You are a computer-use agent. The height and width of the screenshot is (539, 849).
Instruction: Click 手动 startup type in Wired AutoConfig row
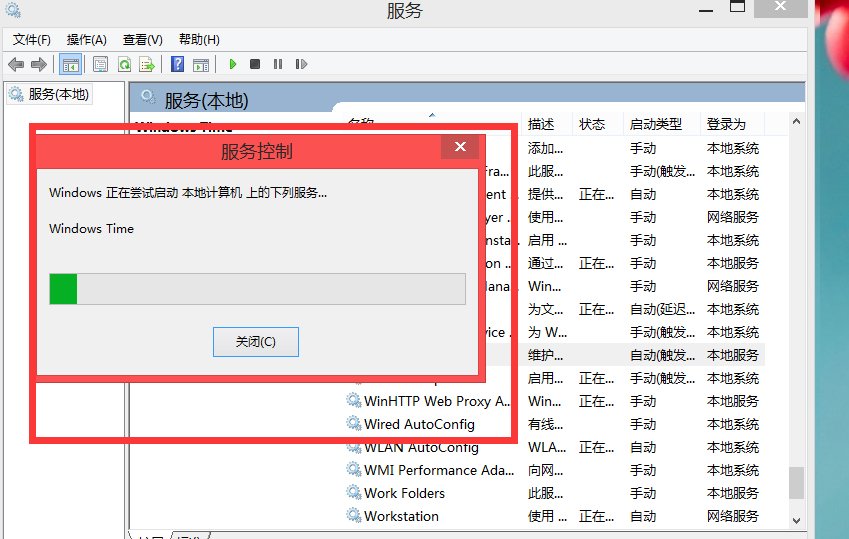[x=643, y=424]
